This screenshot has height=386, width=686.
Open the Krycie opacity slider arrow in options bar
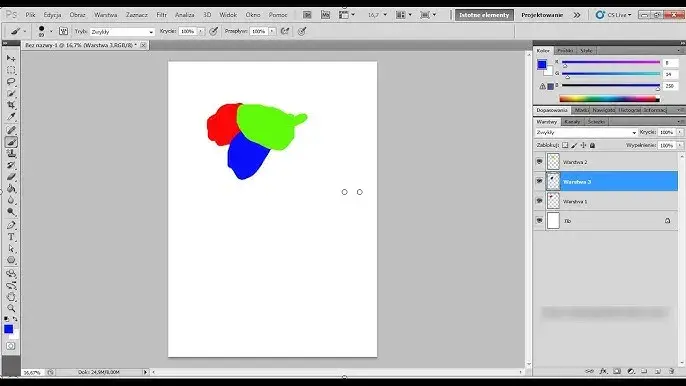coord(201,32)
